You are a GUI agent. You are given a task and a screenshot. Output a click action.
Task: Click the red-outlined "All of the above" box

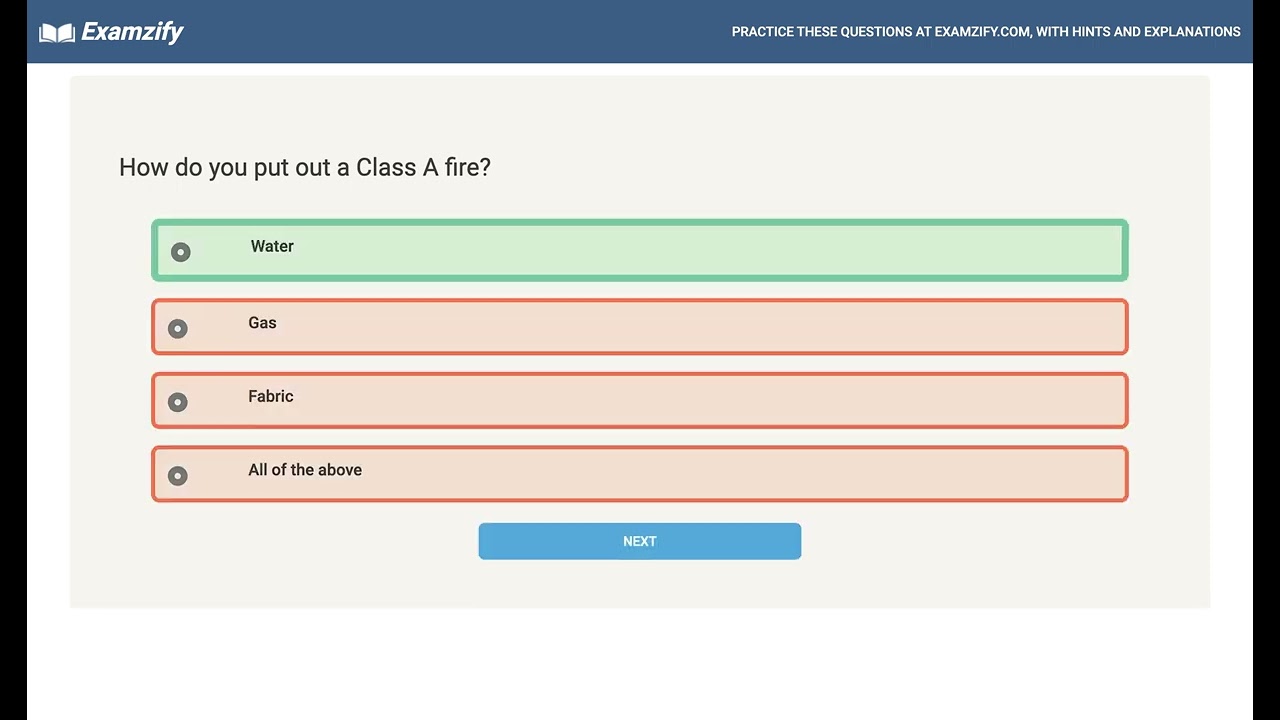(700, 474)
